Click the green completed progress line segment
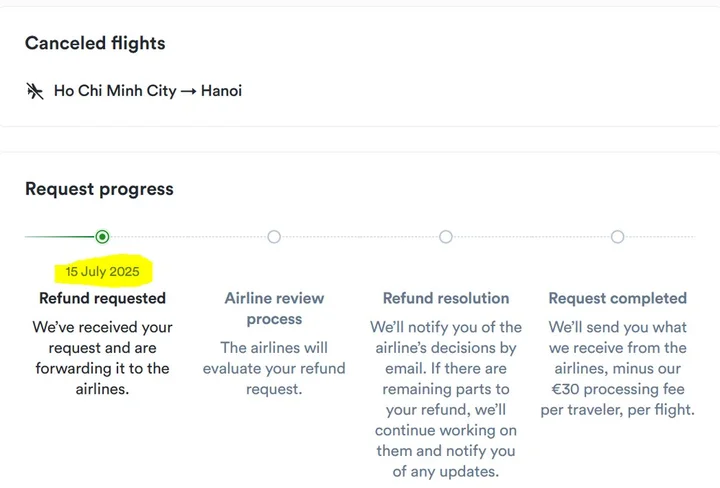720x488 pixels. click(x=60, y=237)
